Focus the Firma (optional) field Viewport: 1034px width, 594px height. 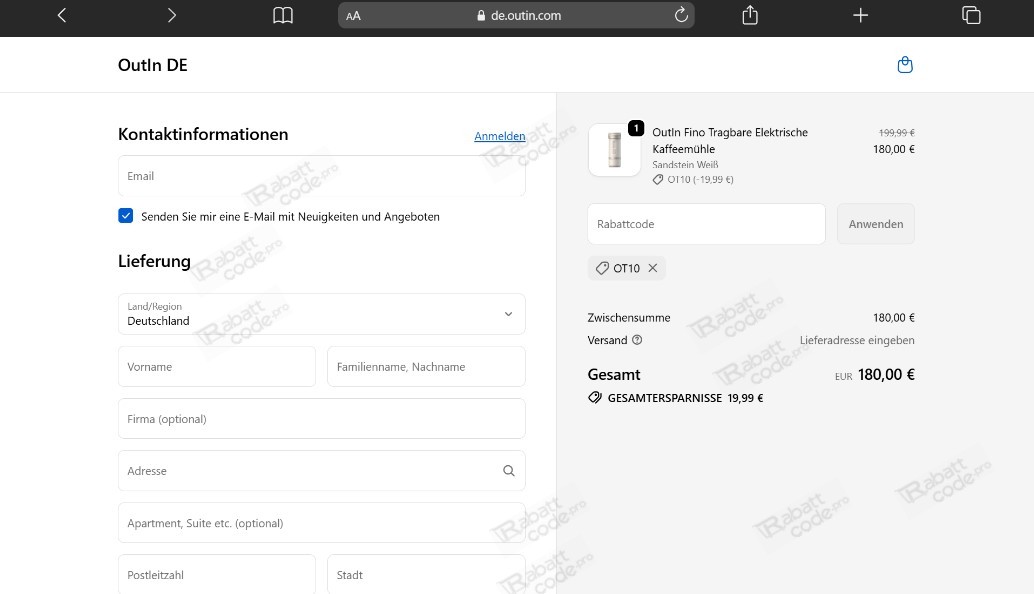(x=322, y=419)
